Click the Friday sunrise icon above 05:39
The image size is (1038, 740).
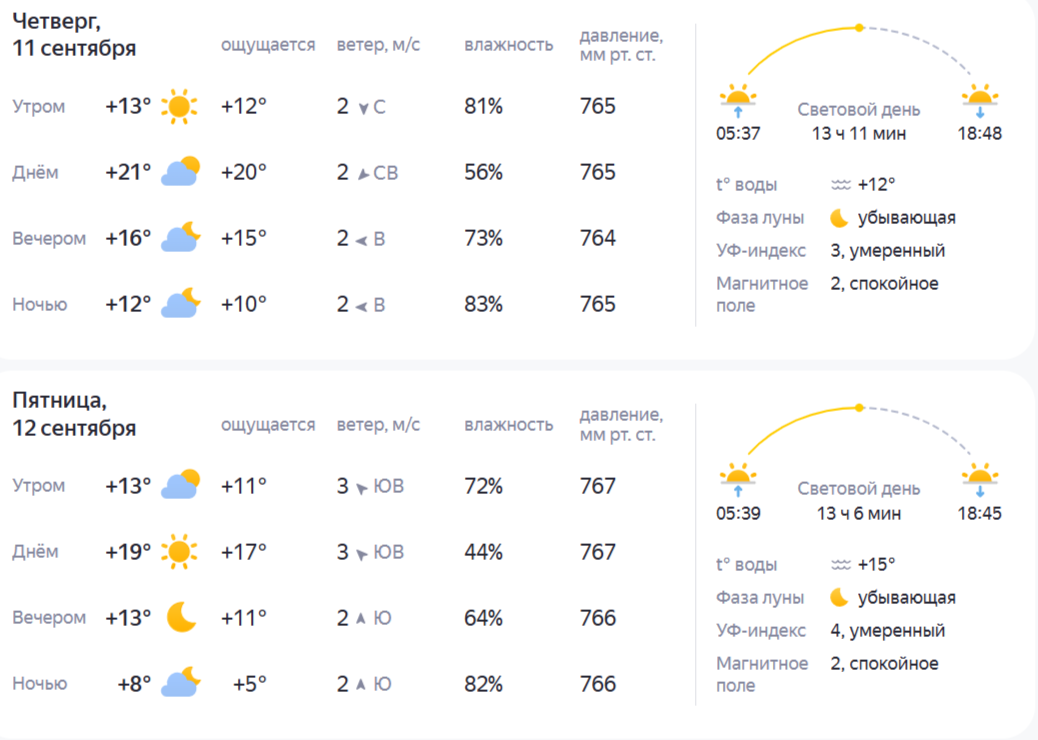[738, 480]
